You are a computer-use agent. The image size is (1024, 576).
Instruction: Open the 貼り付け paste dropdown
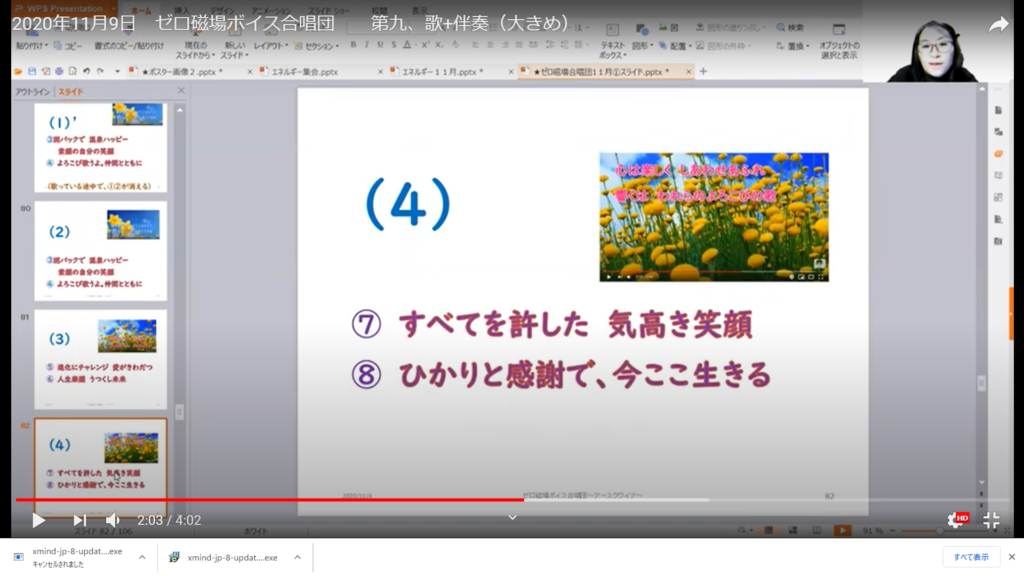[31, 46]
